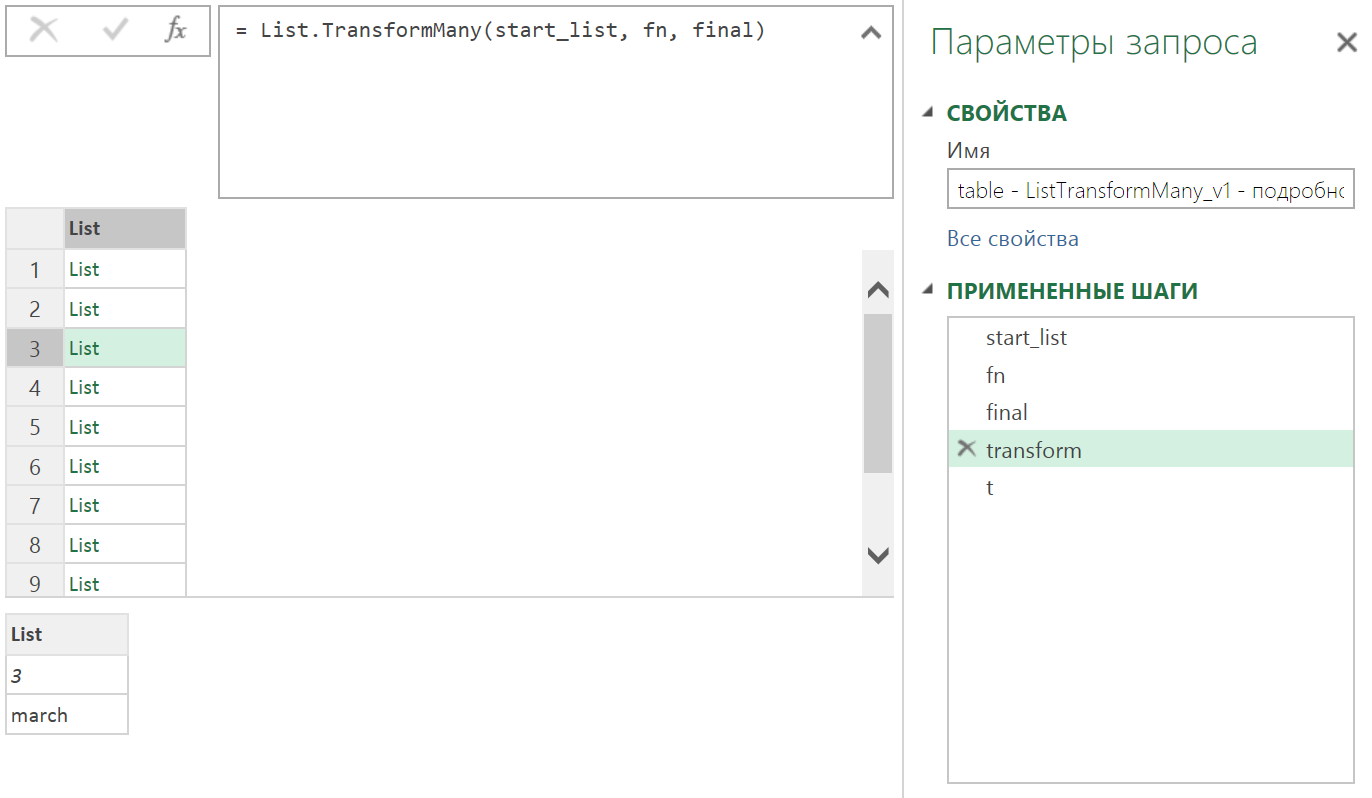The width and height of the screenshot is (1372, 798).
Task: Drill into the List value on row 5
Action: coord(83,426)
